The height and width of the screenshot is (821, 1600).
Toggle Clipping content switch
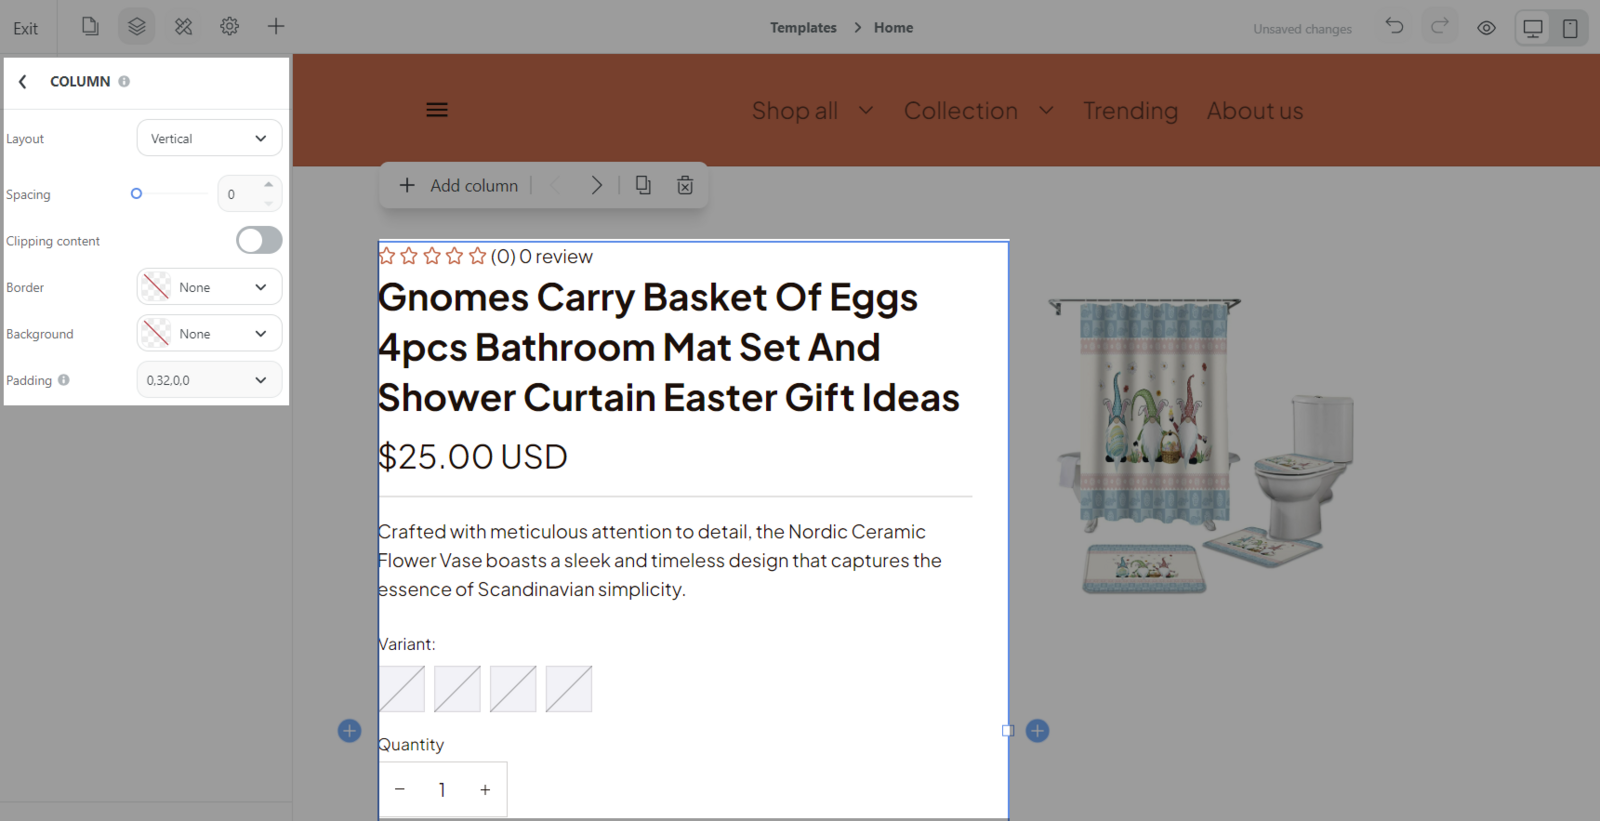click(x=259, y=240)
